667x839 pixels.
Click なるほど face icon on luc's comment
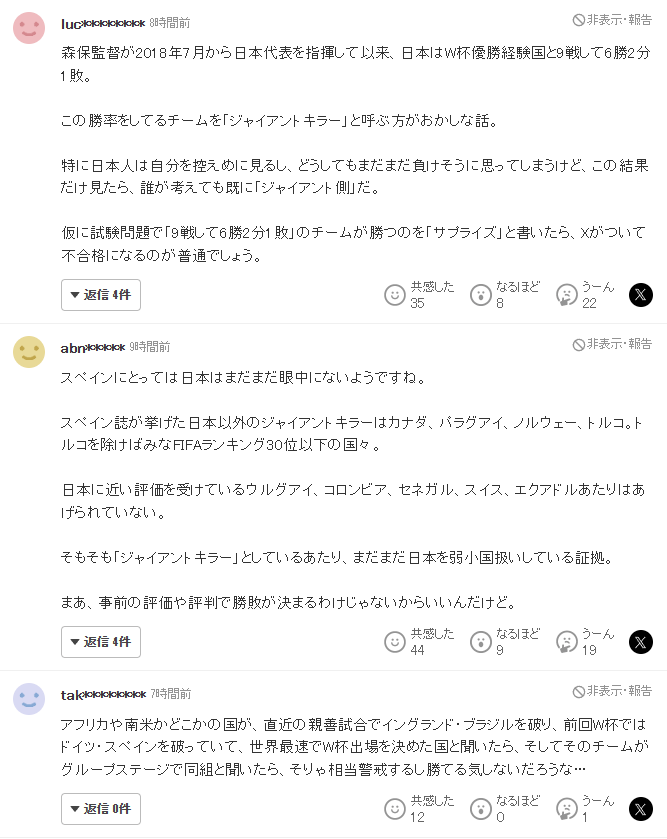[481, 295]
